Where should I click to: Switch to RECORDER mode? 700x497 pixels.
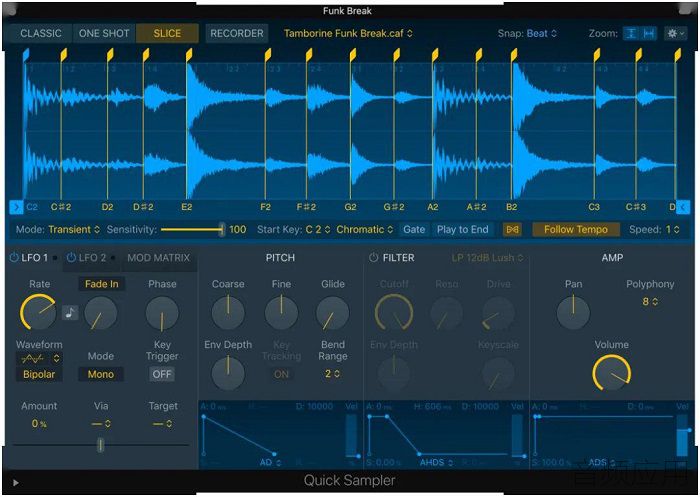237,33
